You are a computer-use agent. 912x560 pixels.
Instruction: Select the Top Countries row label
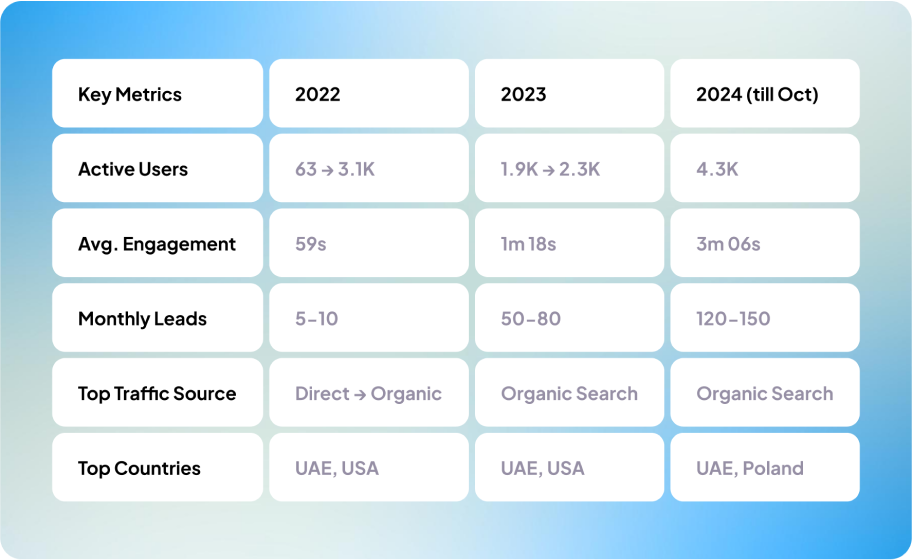coord(157,468)
